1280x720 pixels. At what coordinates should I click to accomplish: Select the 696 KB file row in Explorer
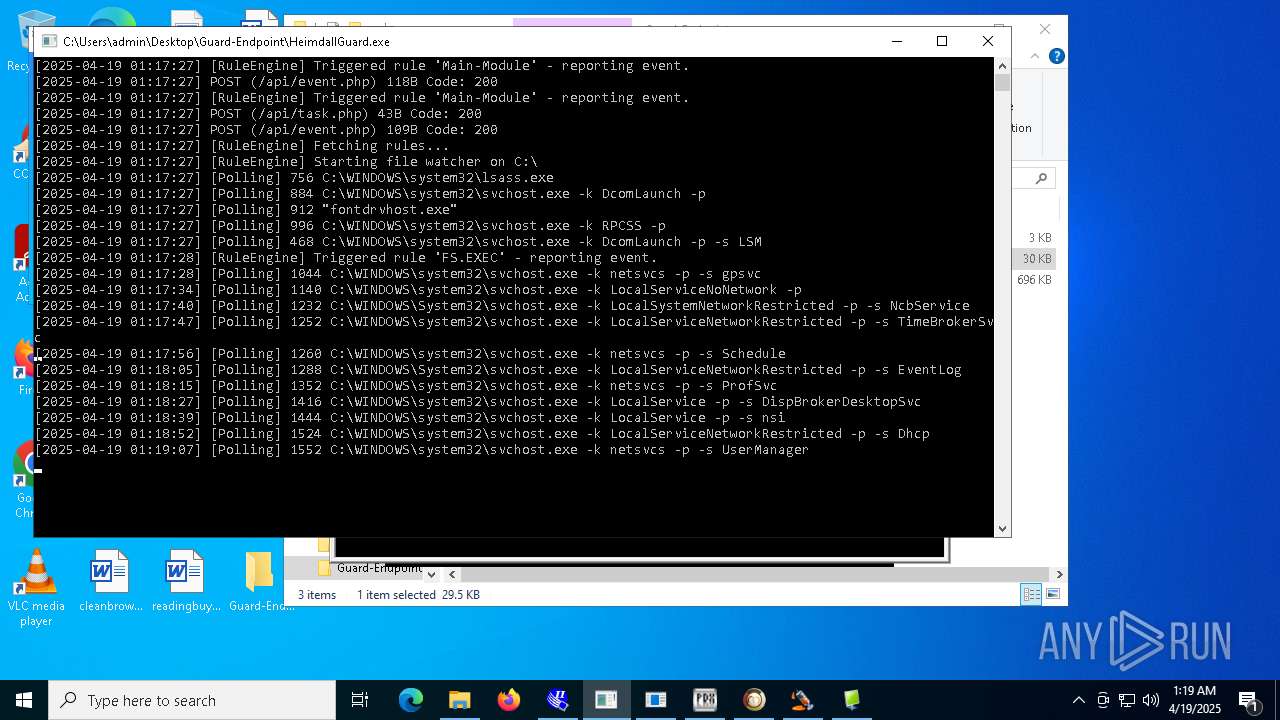[1034, 280]
